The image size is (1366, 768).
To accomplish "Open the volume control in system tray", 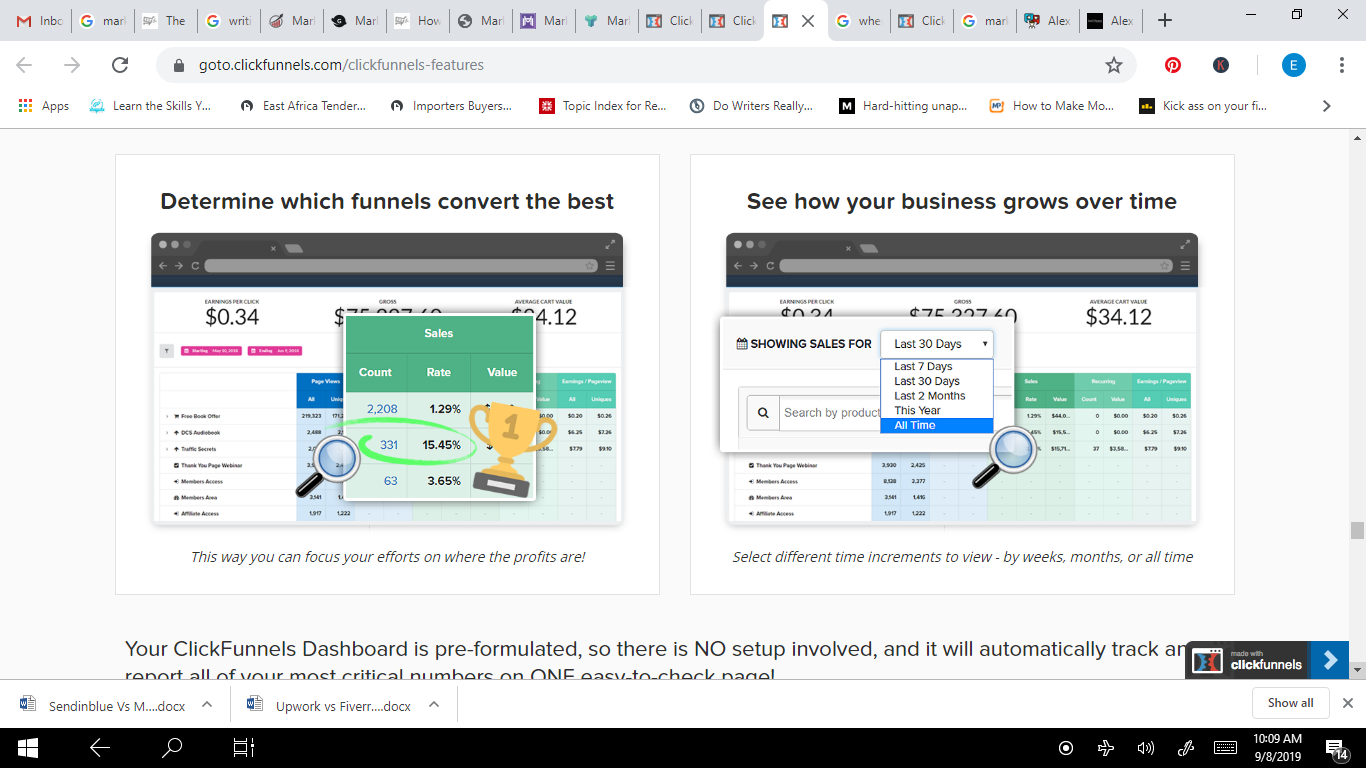I will pyautogui.click(x=1146, y=747).
